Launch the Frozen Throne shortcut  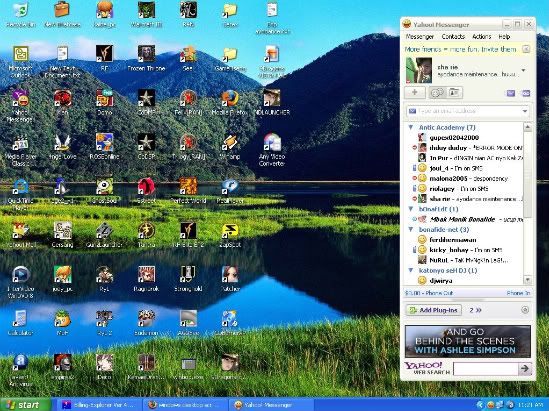pyautogui.click(x=146, y=58)
